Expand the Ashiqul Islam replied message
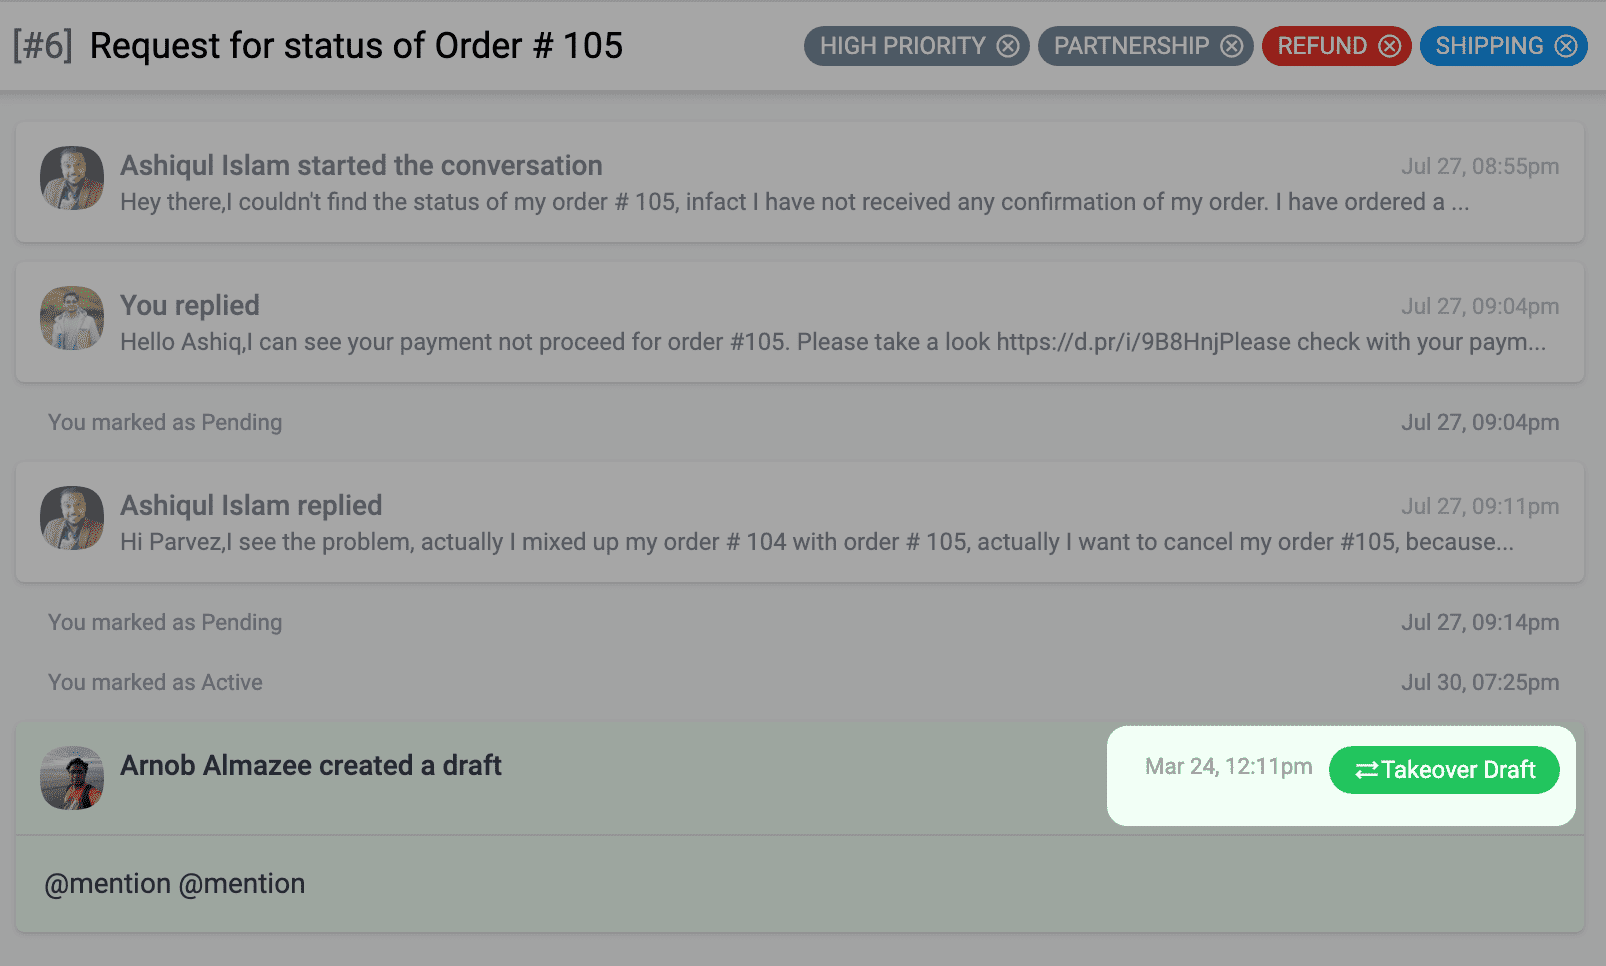1606x966 pixels. tap(800, 522)
